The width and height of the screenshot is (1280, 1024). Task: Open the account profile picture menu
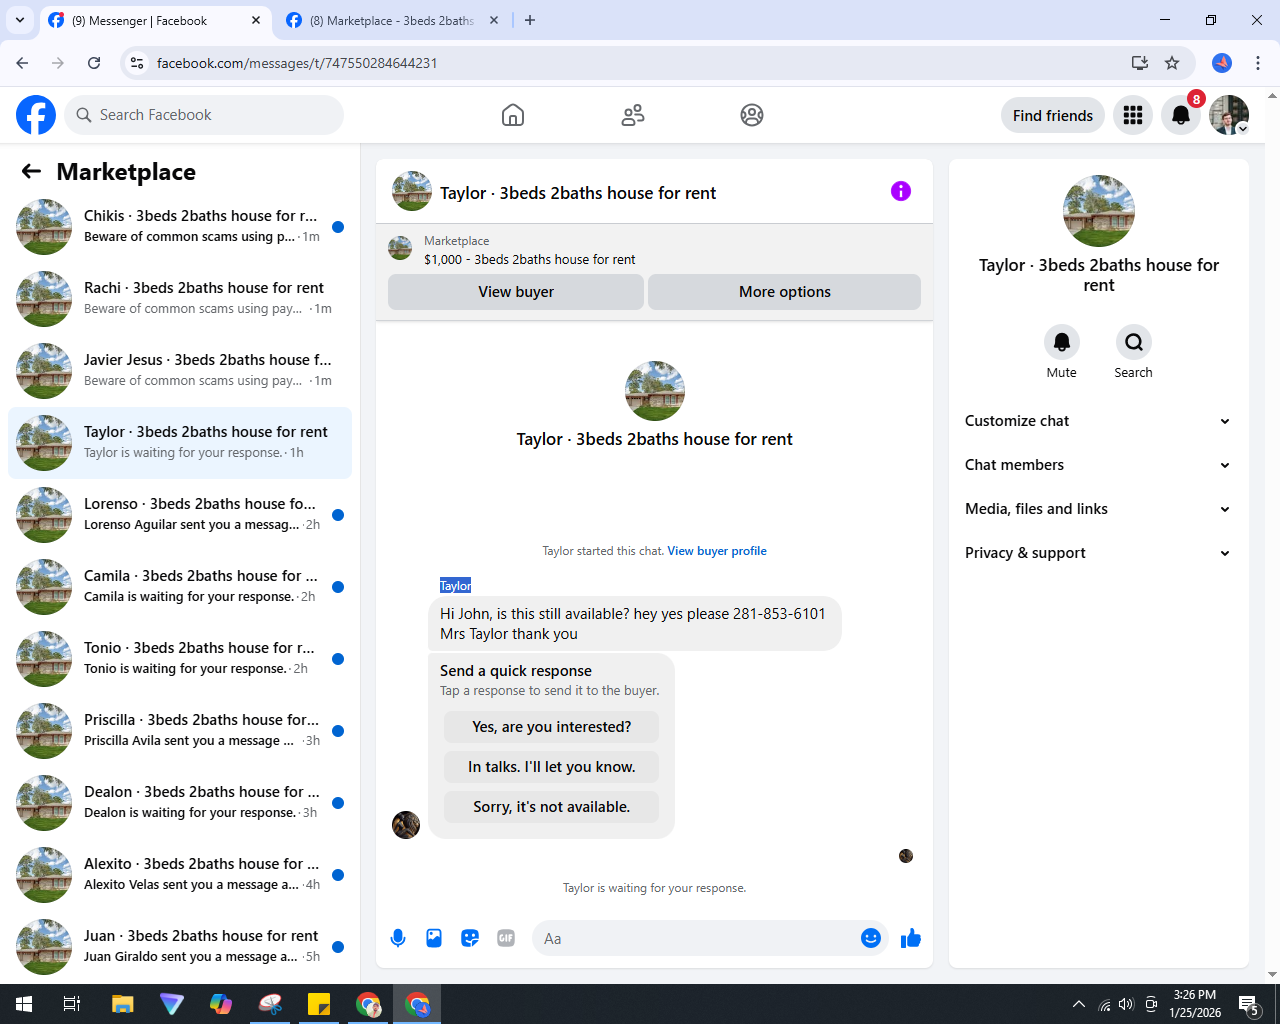pos(1229,115)
